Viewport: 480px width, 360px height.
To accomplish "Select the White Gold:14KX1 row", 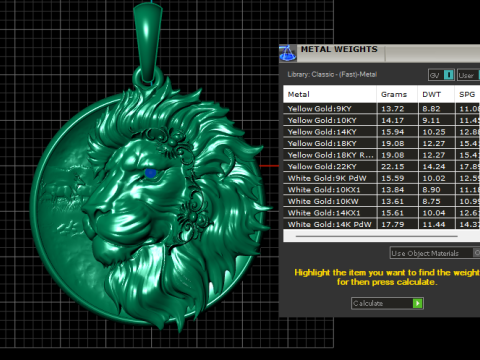I will click(x=382, y=213).
